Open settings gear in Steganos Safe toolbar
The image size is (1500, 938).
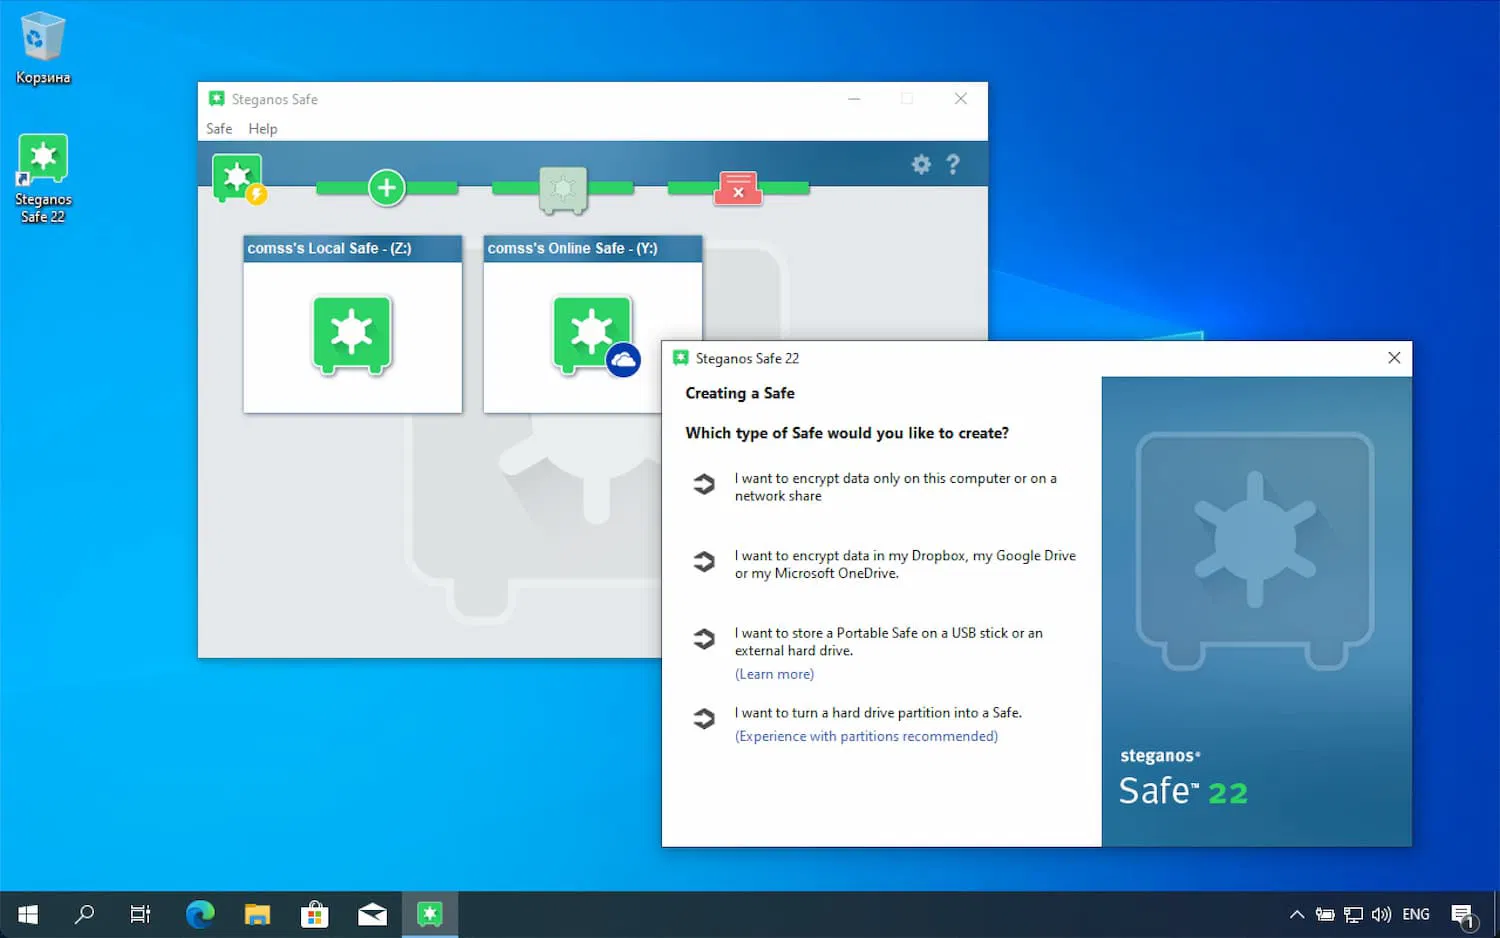pos(921,165)
